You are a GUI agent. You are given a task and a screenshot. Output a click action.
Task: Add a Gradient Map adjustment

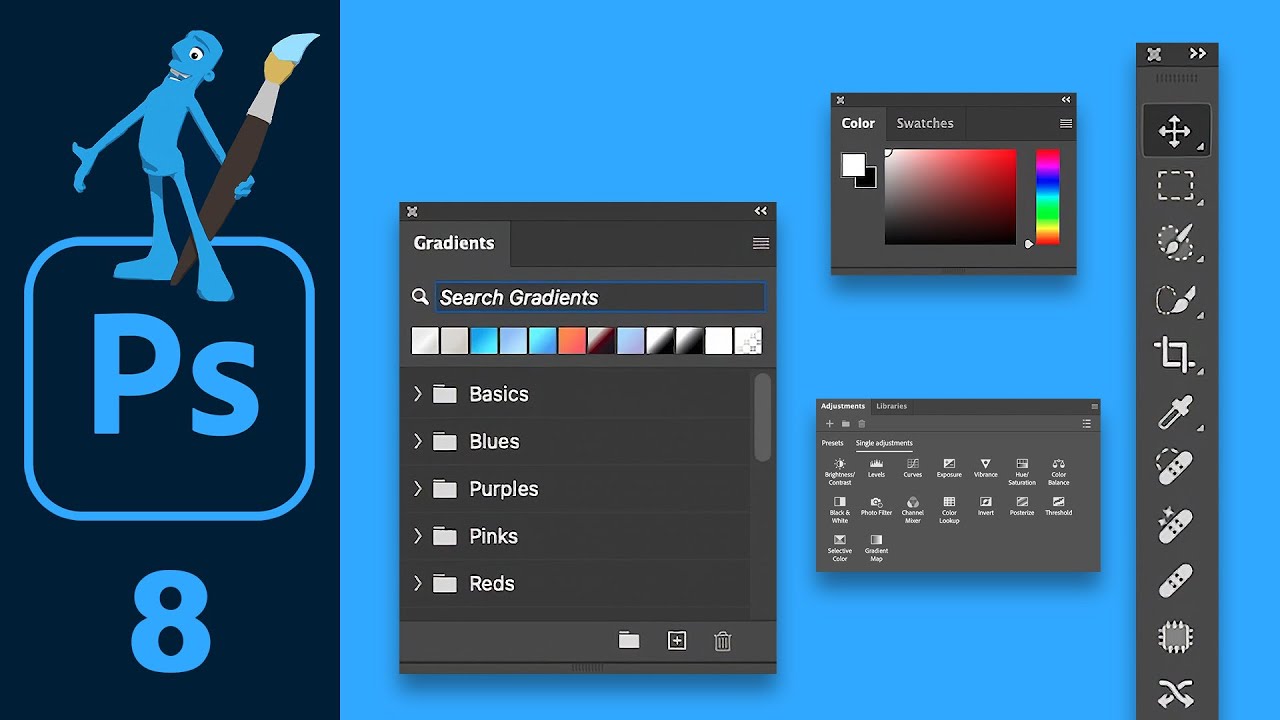(876, 548)
